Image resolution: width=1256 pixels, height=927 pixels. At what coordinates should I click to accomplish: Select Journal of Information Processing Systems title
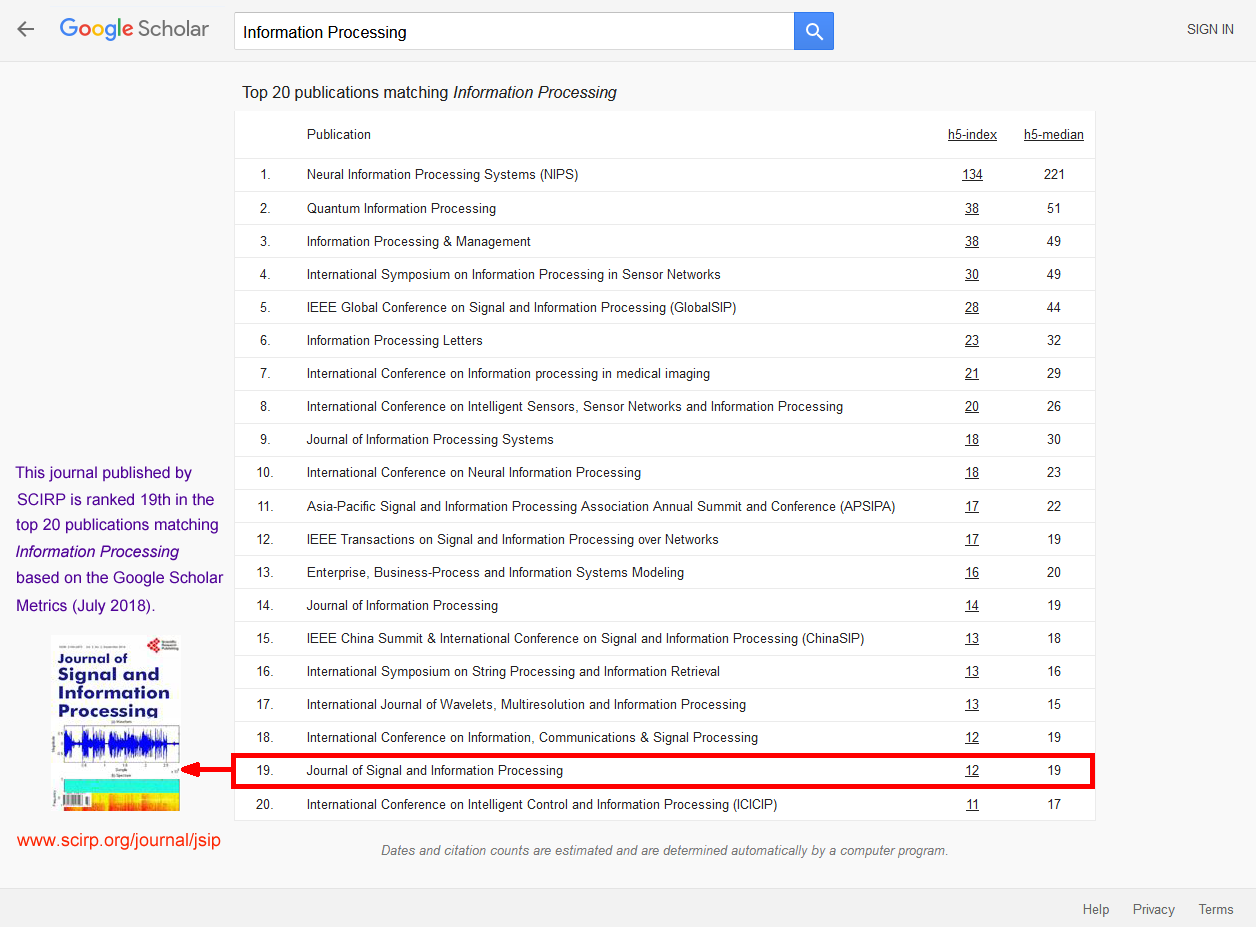[431, 440]
